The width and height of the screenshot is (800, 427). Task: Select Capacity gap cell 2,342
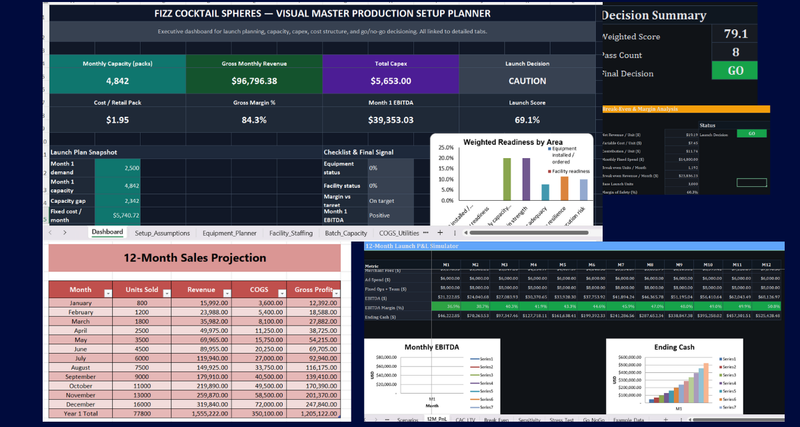pos(117,201)
